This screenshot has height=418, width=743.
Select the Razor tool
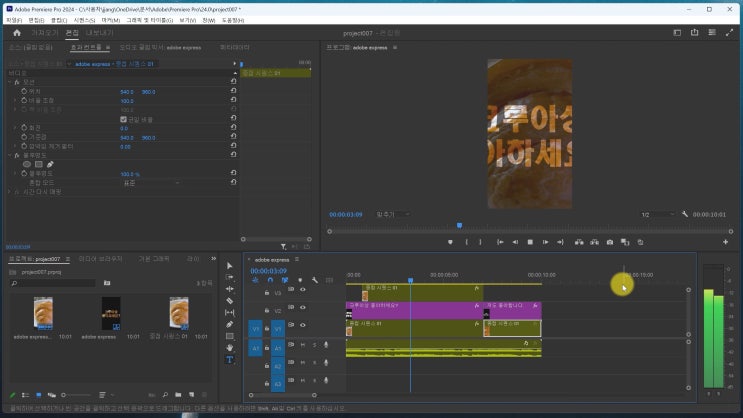pos(229,300)
